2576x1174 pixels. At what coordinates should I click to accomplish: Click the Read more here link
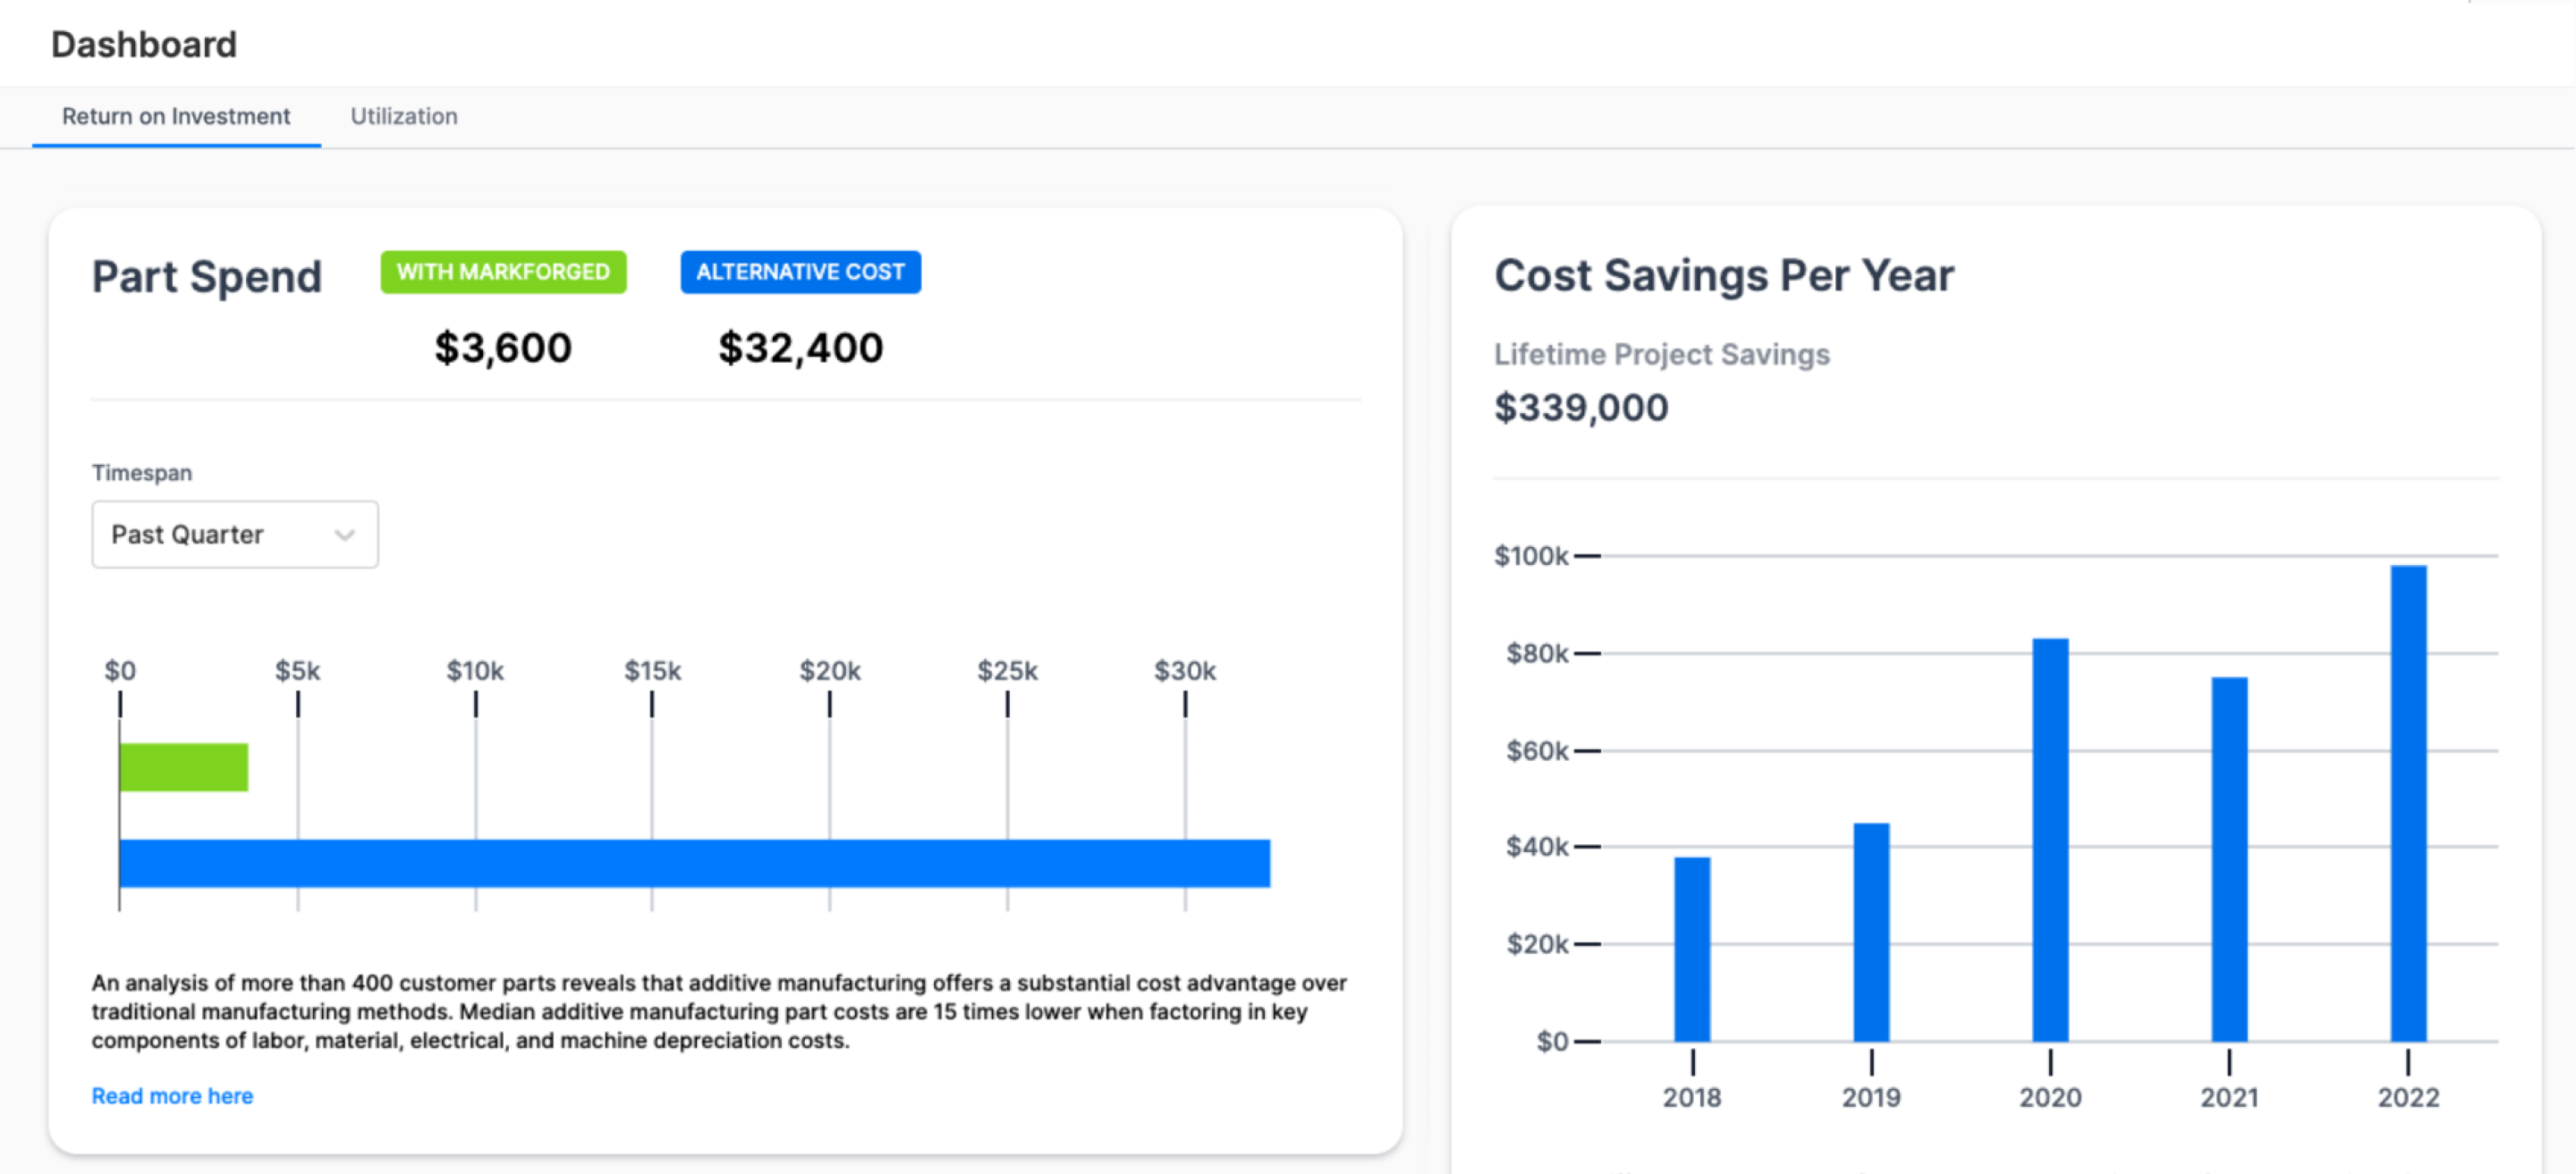pyautogui.click(x=172, y=1095)
